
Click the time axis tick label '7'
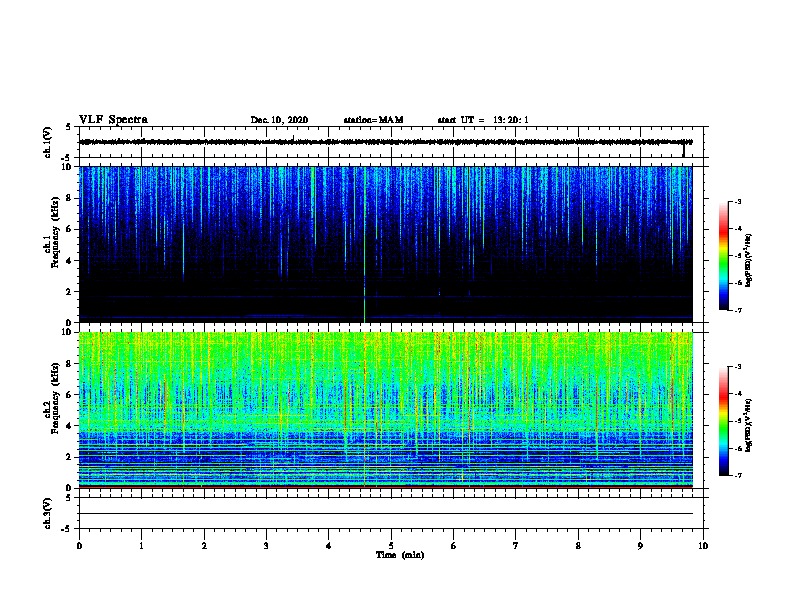pos(516,545)
